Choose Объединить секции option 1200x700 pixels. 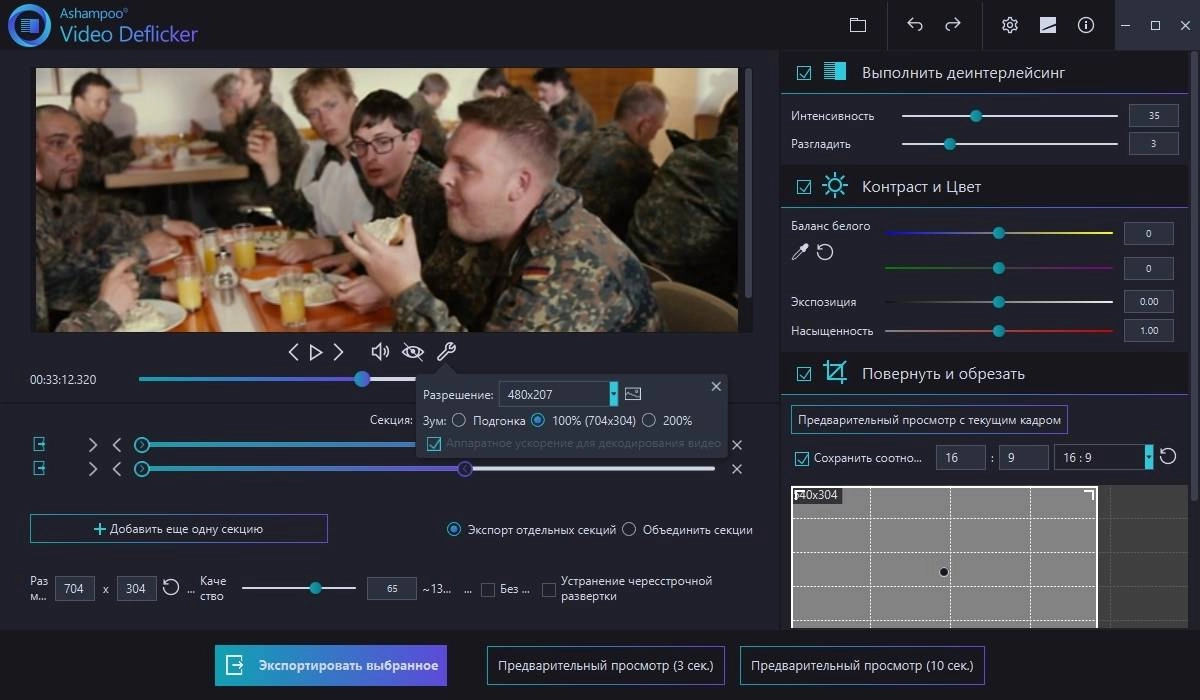[x=629, y=529]
